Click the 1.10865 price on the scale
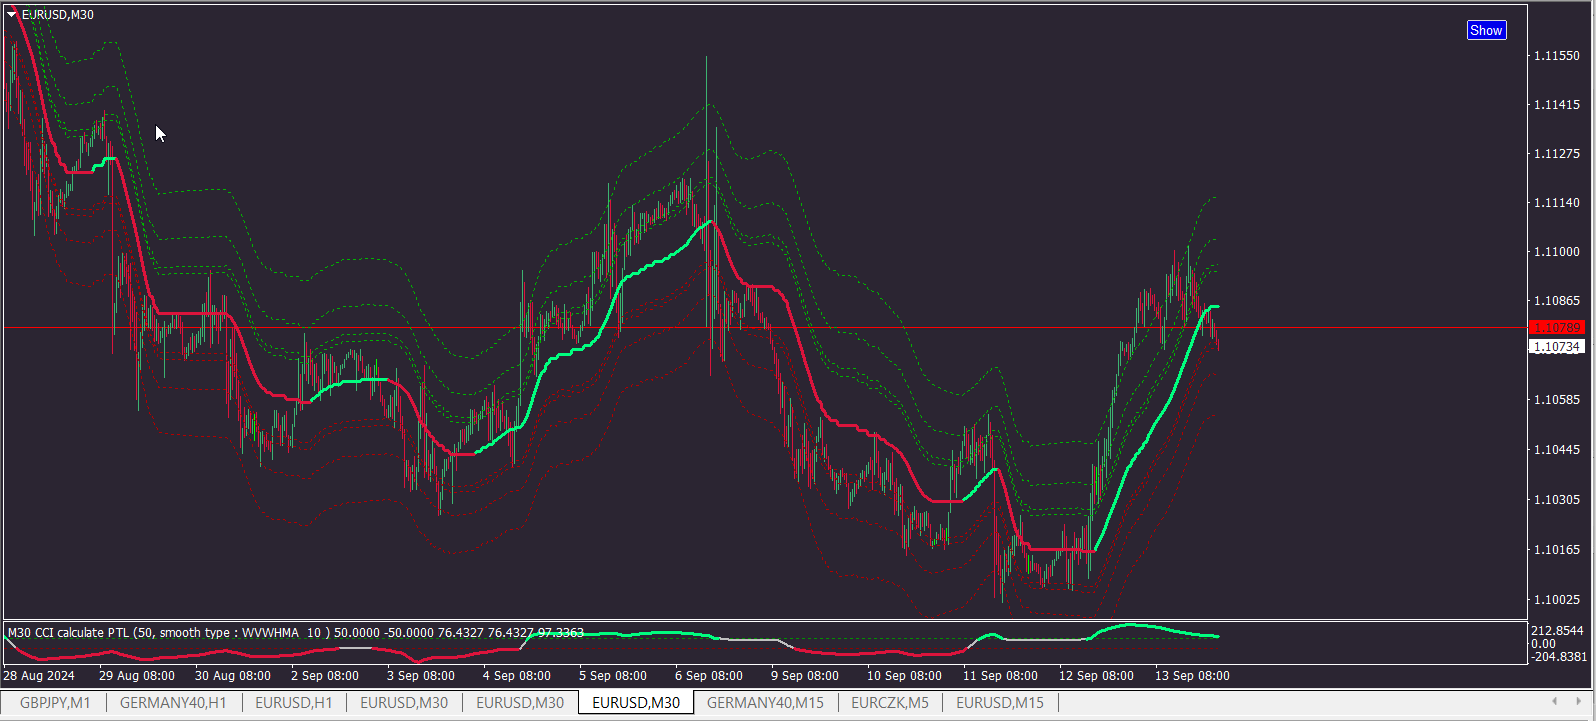This screenshot has height=721, width=1596. [1557, 301]
